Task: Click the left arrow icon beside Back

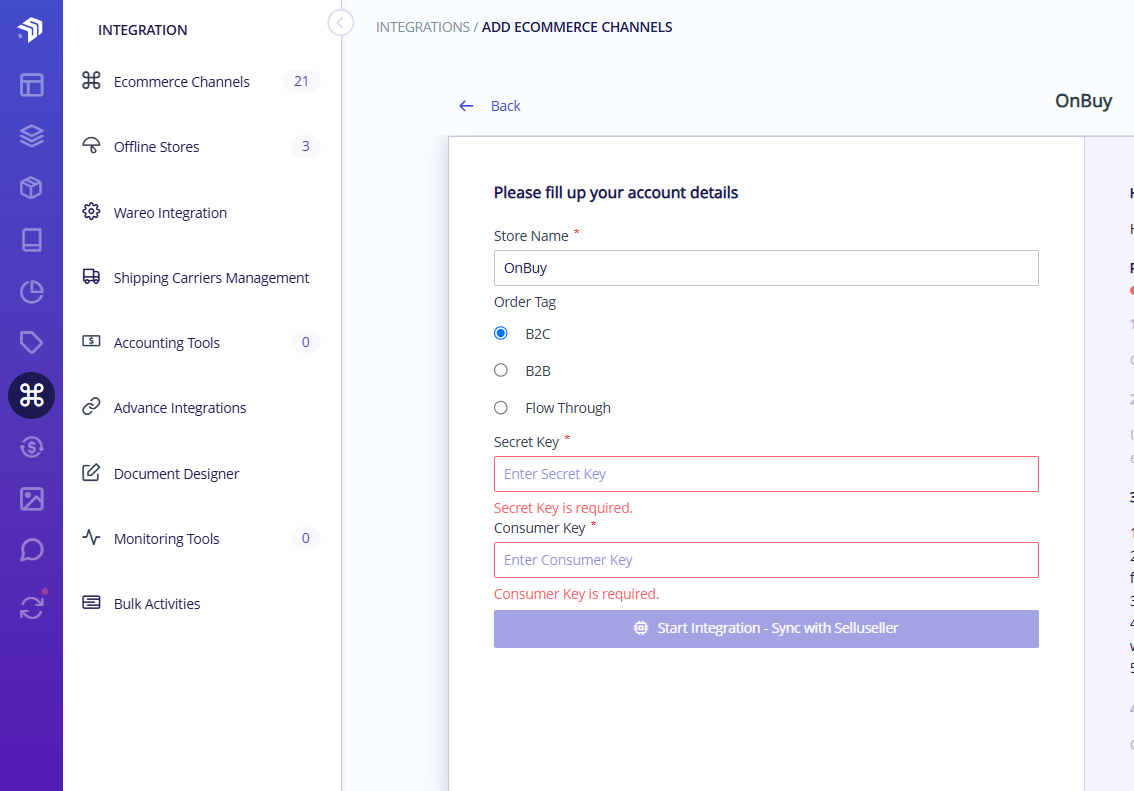Action: tap(466, 106)
